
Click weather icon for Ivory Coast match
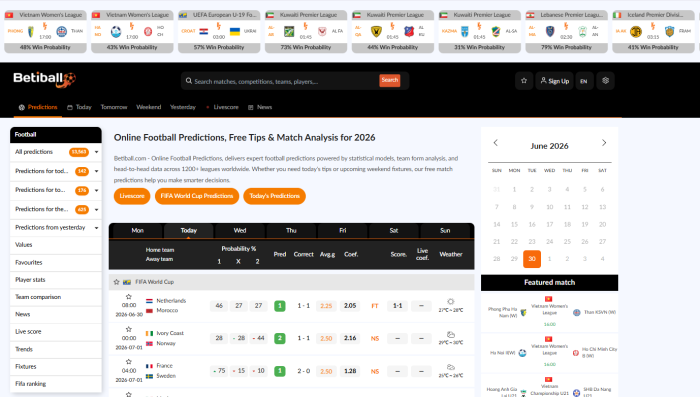(450, 334)
